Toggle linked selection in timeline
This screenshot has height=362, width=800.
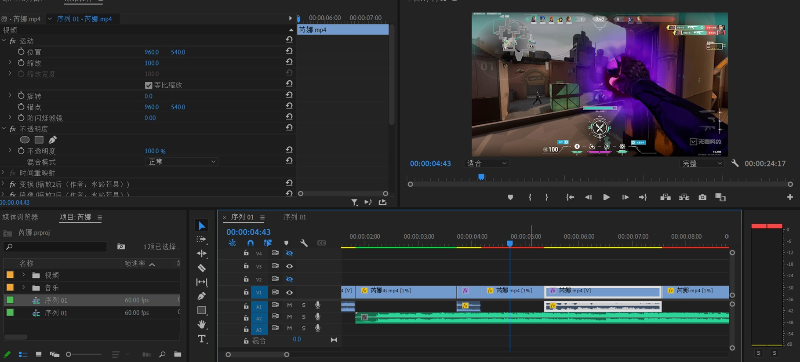tap(268, 243)
